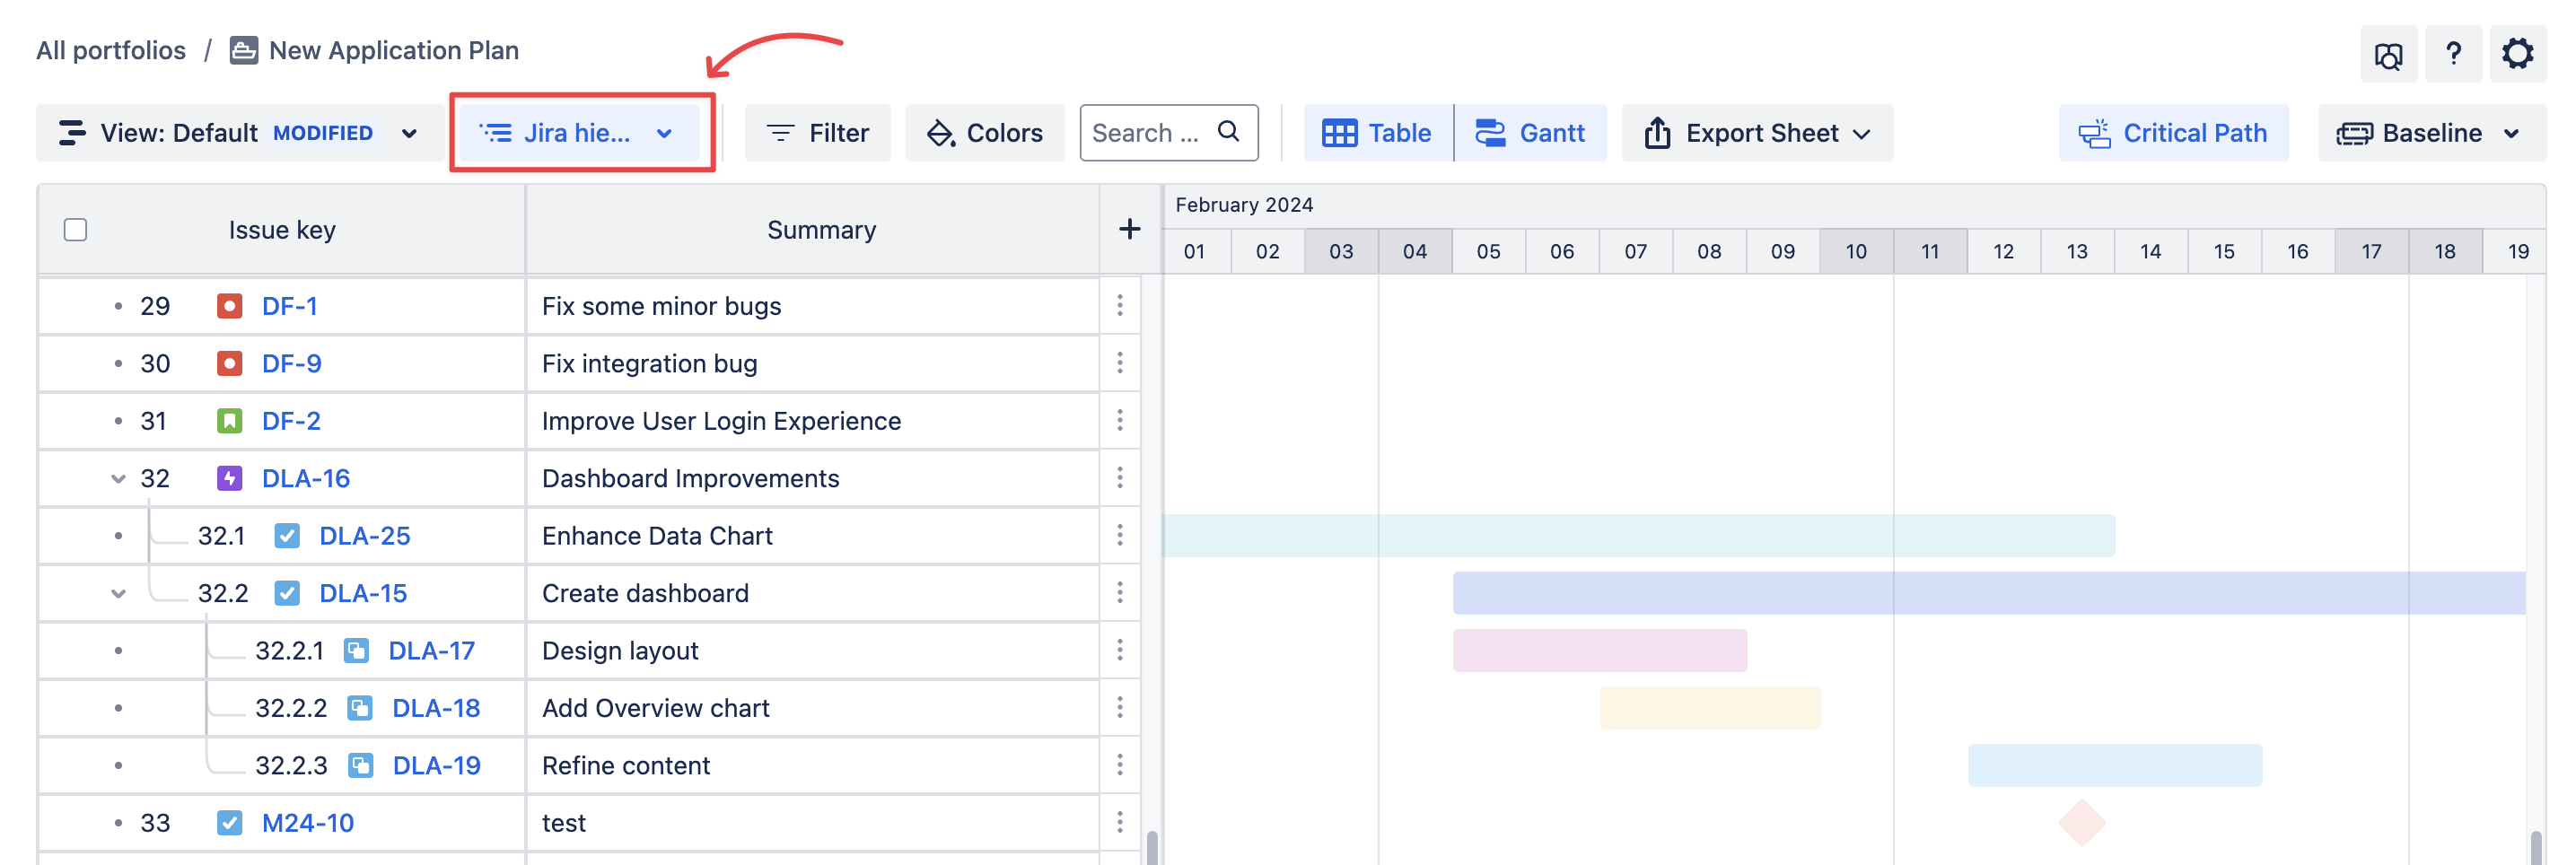Collapse the DLA-16 row chevron

[x=118, y=479]
